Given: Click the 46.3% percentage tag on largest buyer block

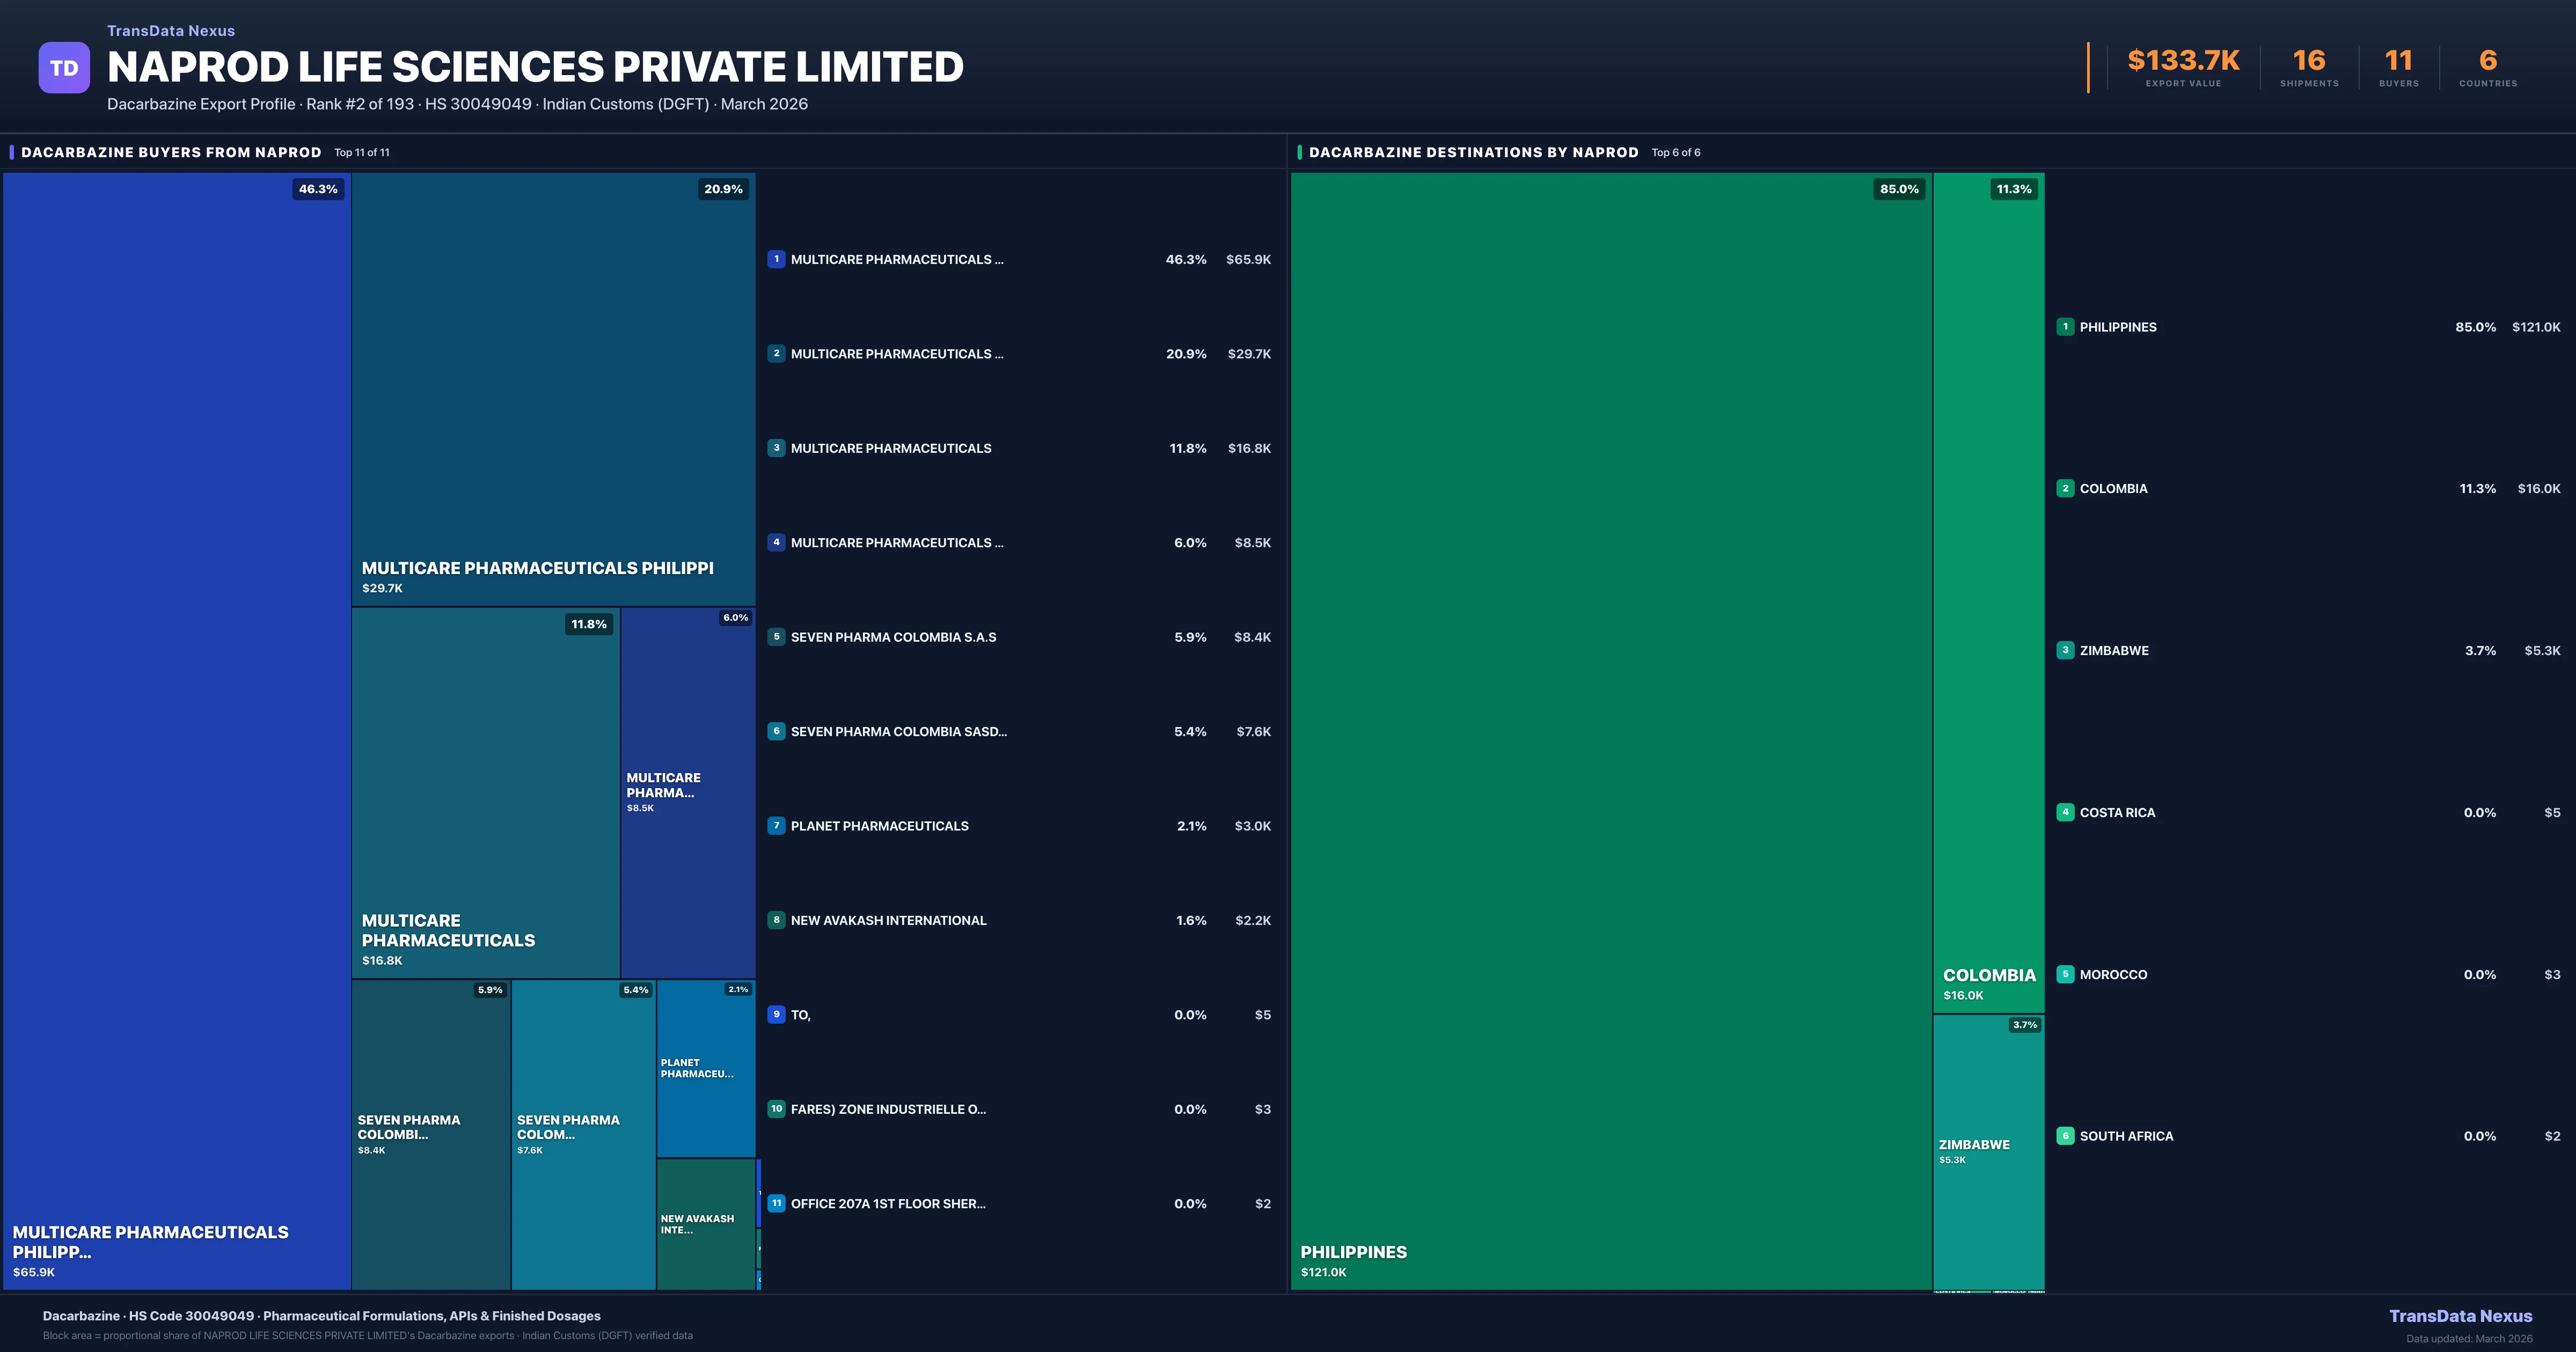Looking at the screenshot, I should (x=317, y=189).
